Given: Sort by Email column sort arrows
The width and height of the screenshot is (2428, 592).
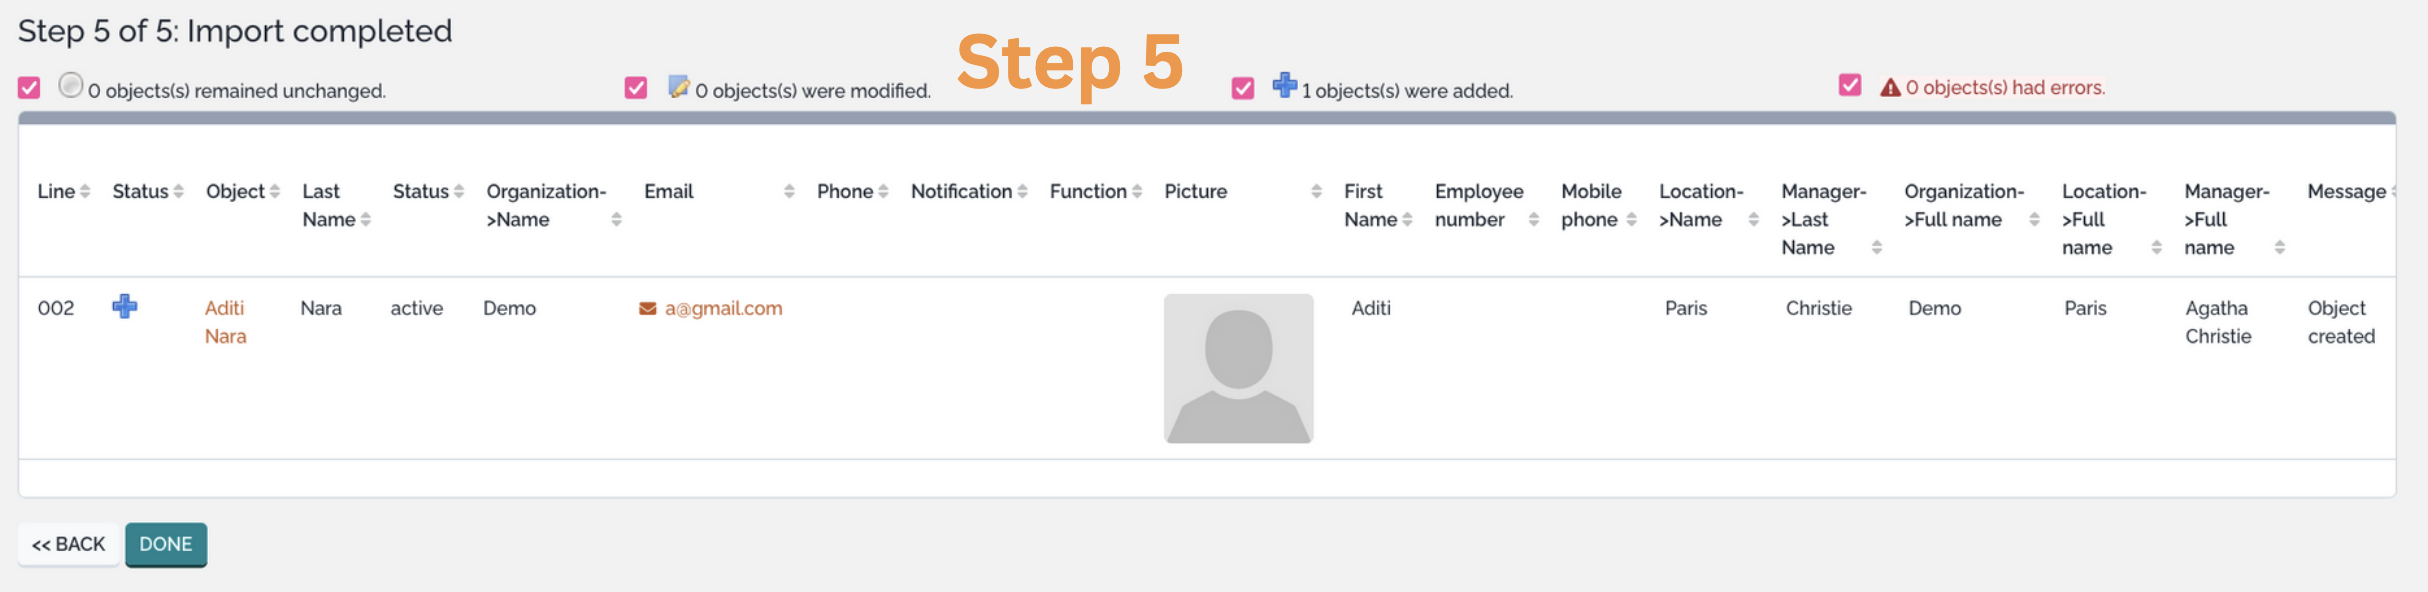Looking at the screenshot, I should click(789, 191).
